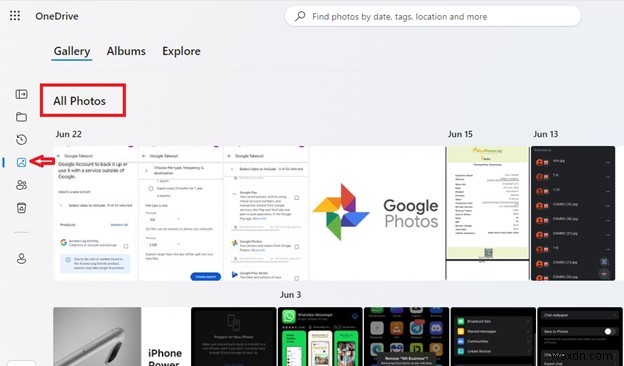Click the Jun 22 date label

[x=68, y=134]
